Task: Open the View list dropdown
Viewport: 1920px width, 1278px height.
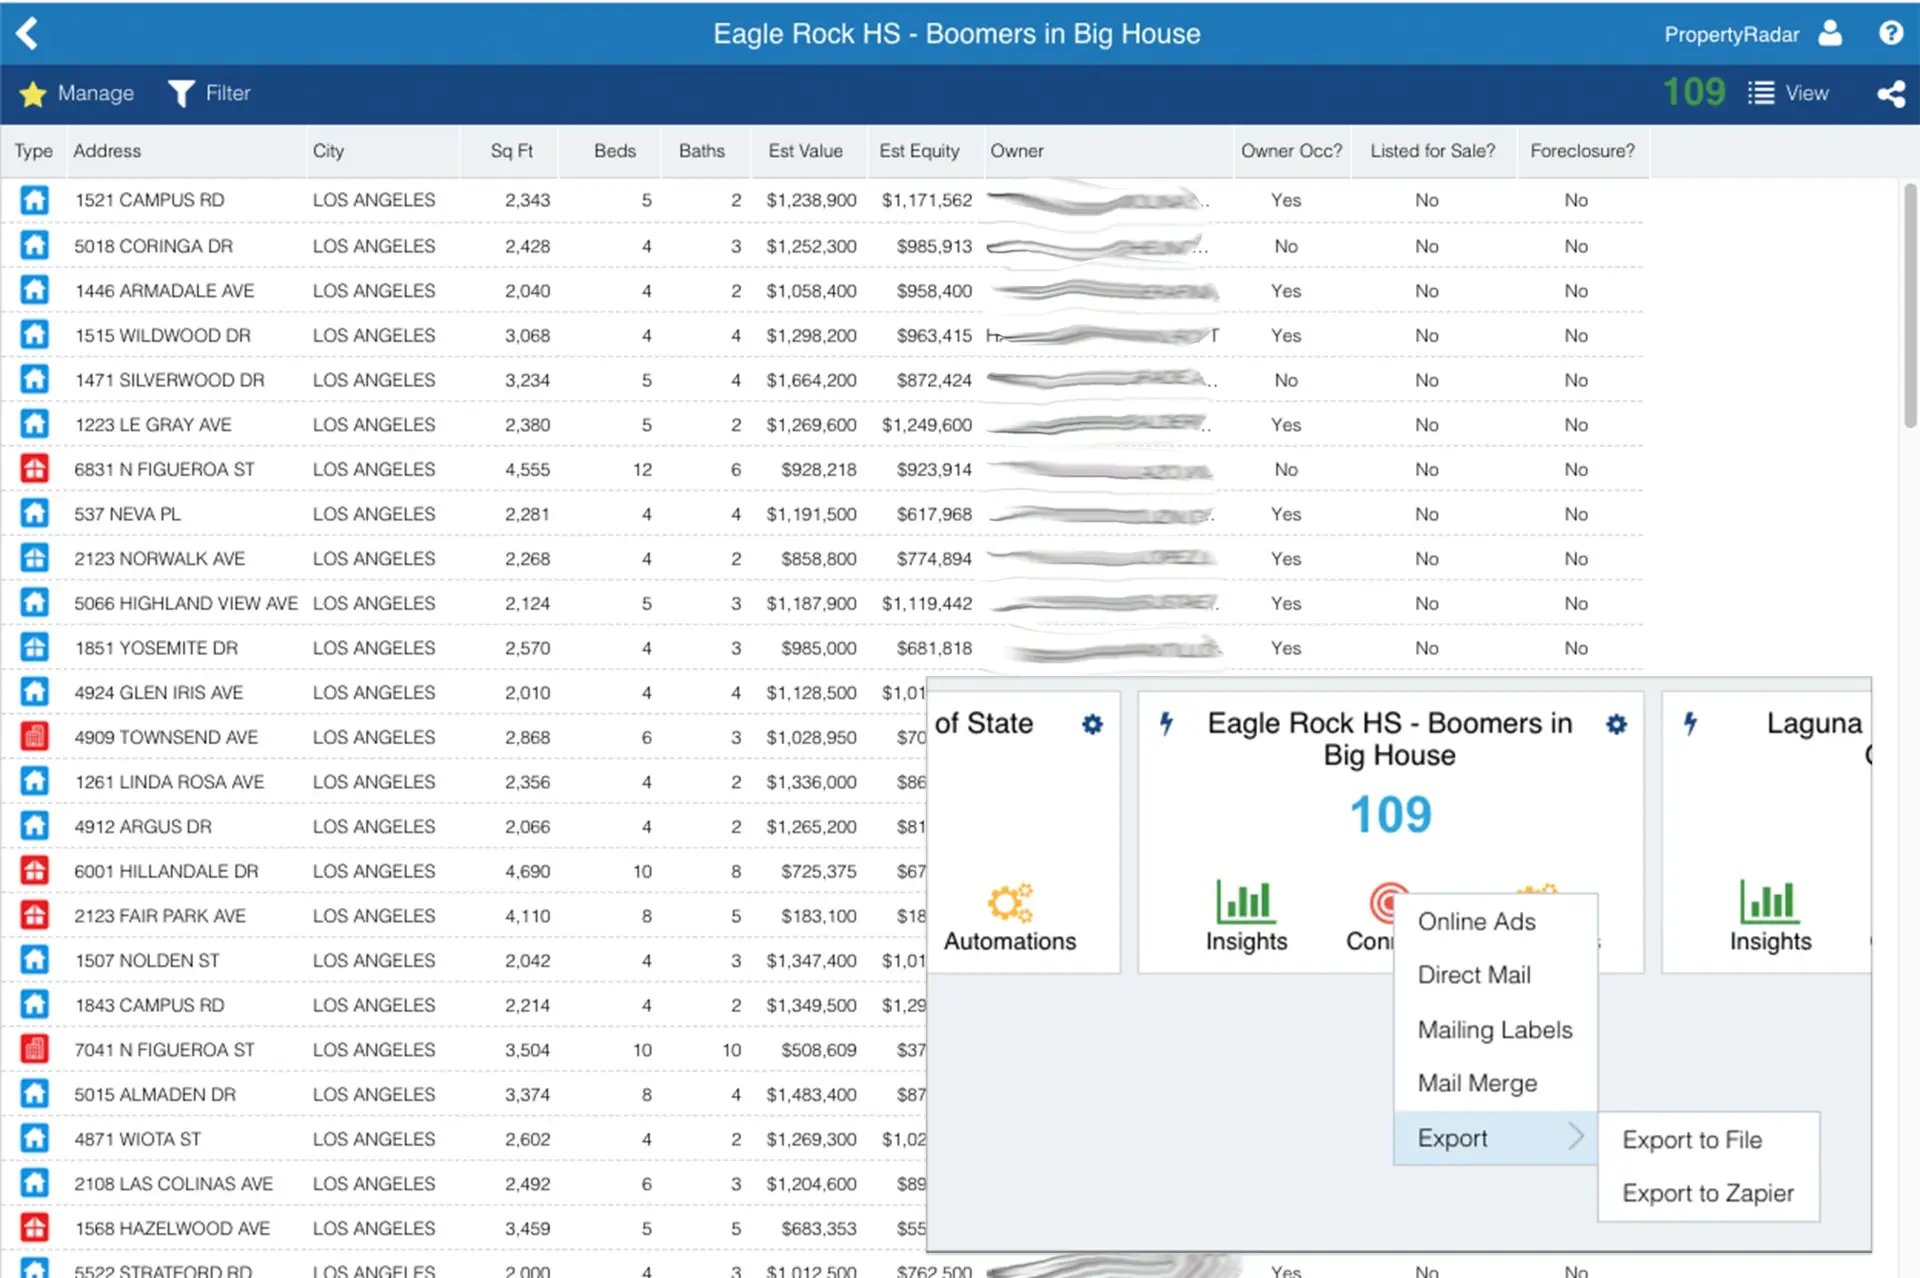Action: 1788,93
